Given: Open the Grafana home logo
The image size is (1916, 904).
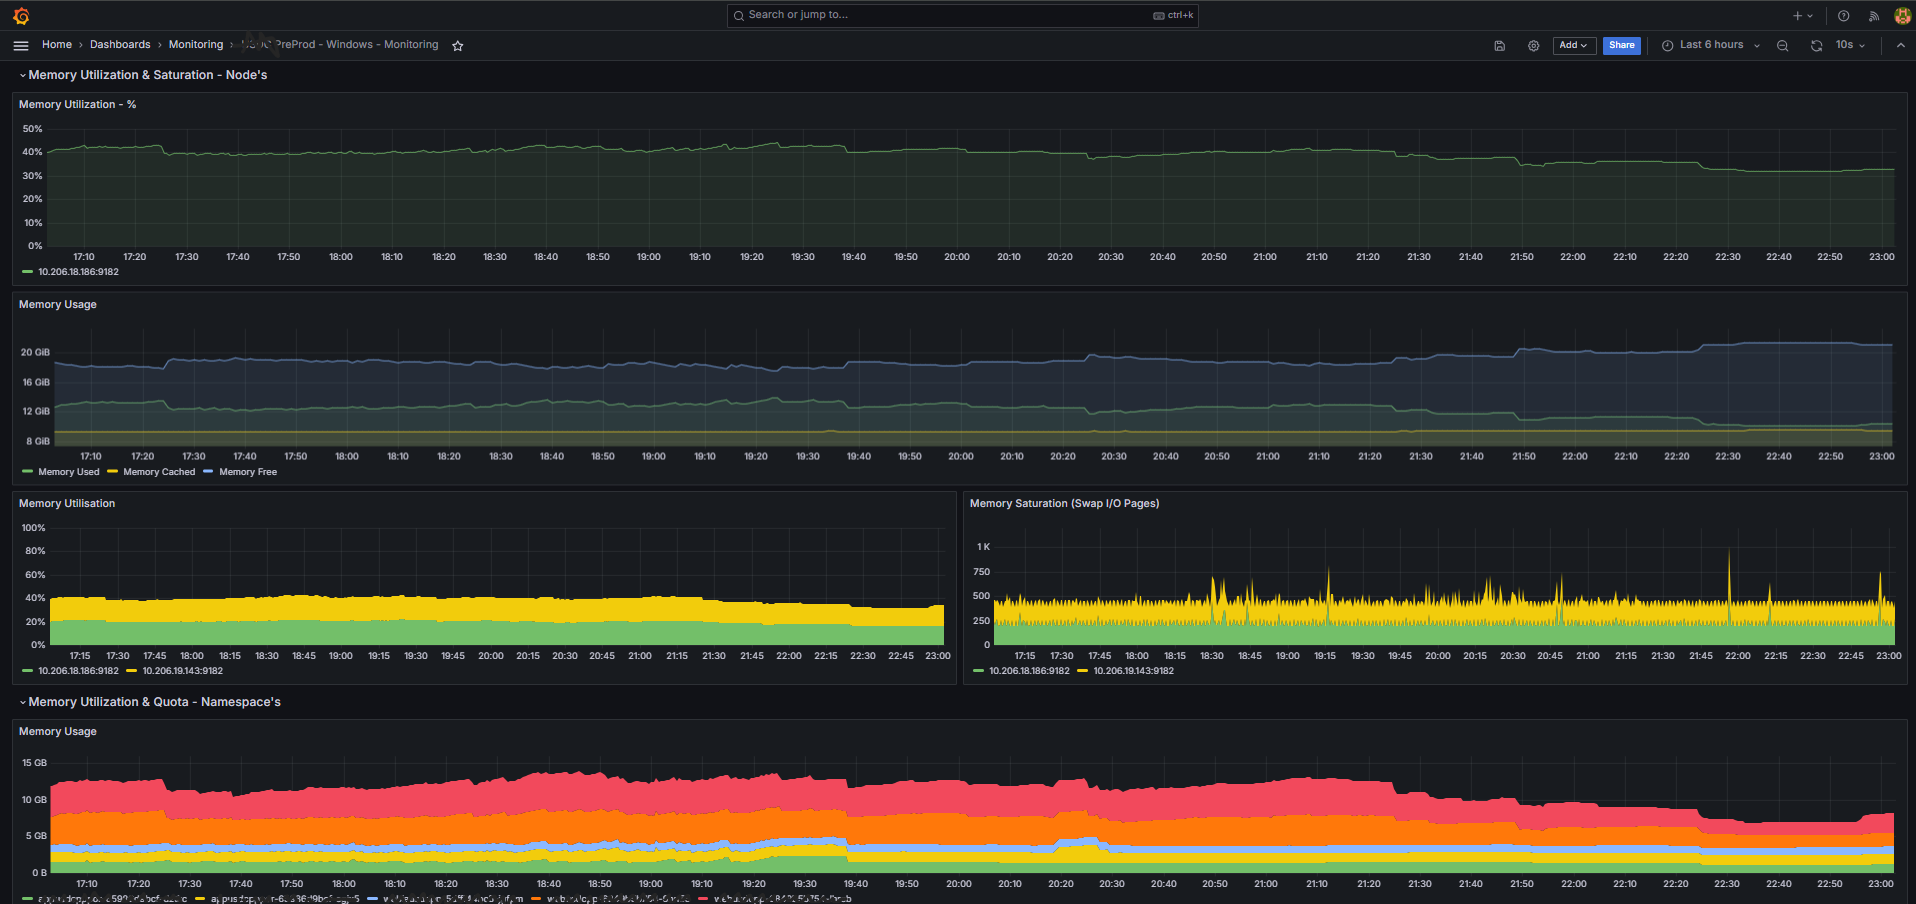Looking at the screenshot, I should [x=21, y=16].
